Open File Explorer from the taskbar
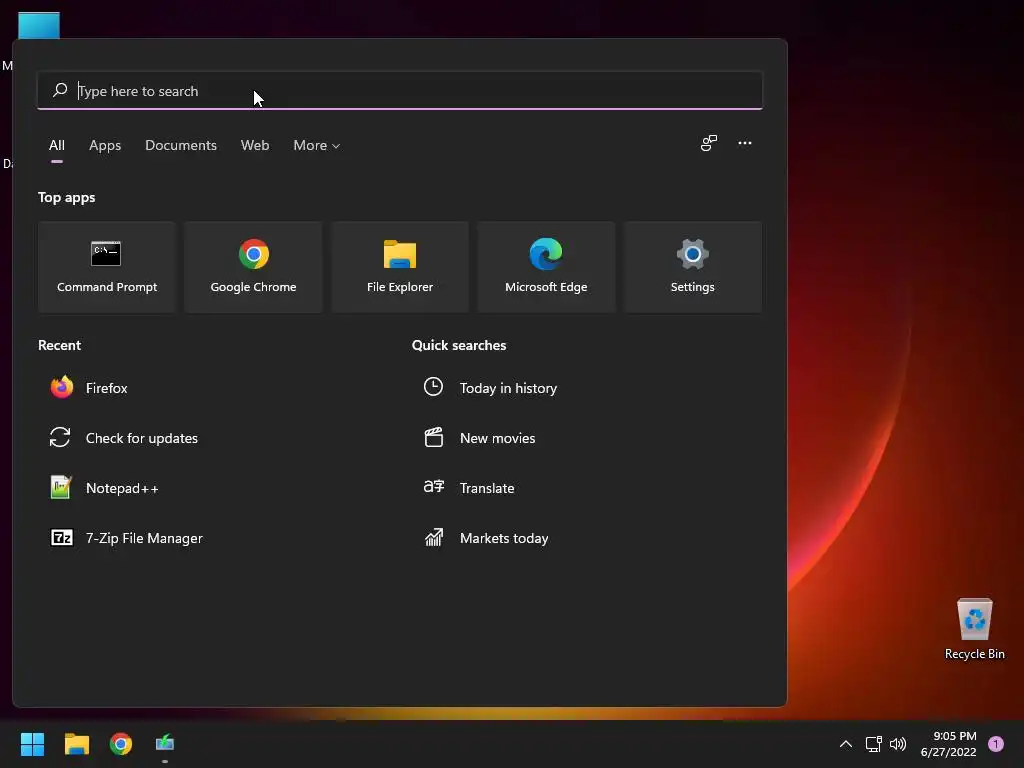Viewport: 1024px width, 768px height. [76, 744]
